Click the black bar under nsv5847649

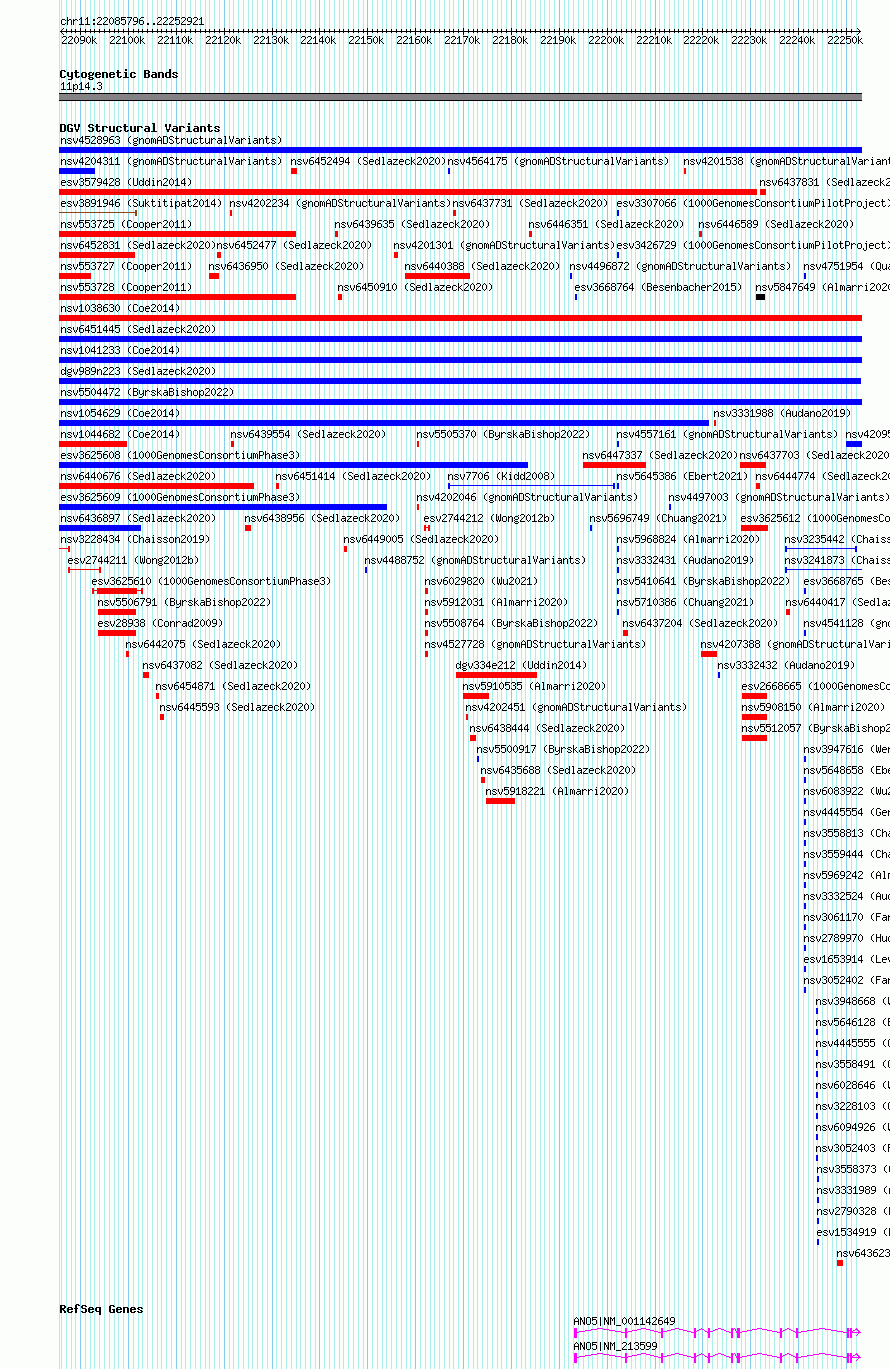point(761,297)
